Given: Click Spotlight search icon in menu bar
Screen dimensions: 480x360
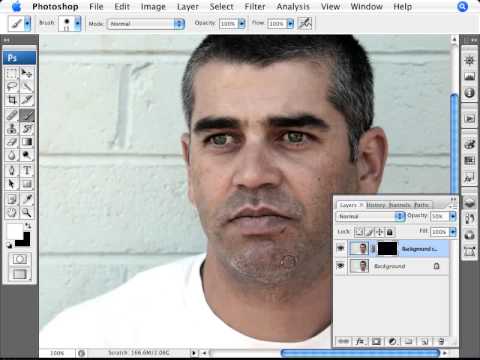Looking at the screenshot, I should coord(463,6).
